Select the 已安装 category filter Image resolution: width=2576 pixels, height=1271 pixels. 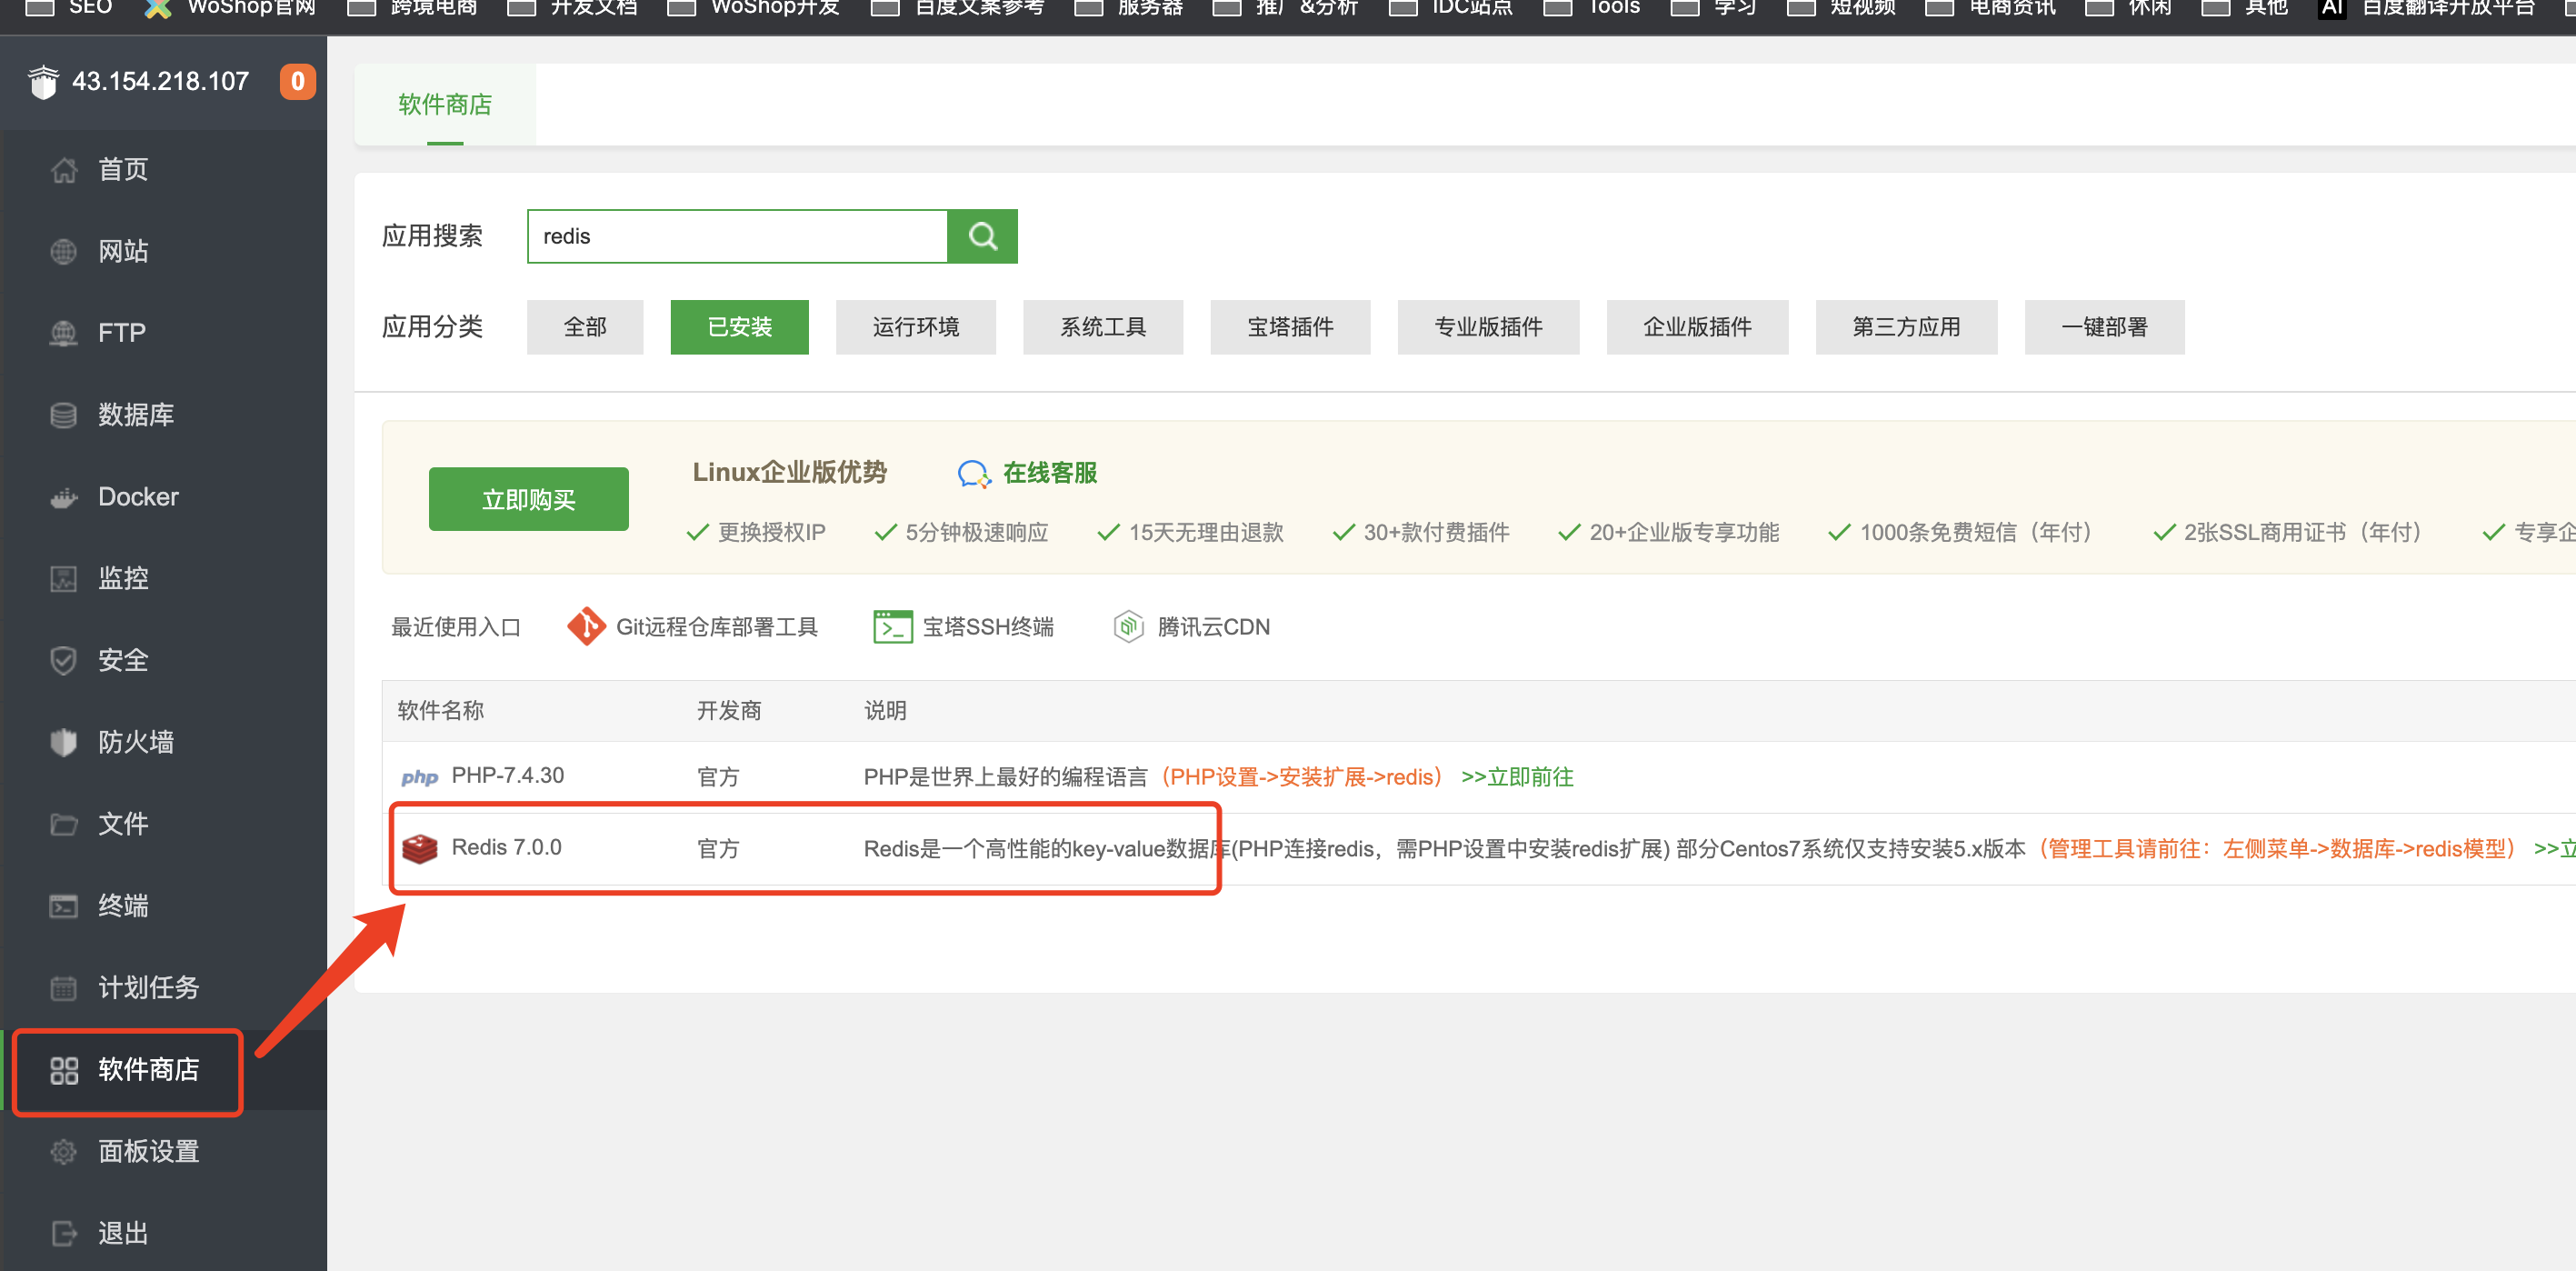[739, 327]
